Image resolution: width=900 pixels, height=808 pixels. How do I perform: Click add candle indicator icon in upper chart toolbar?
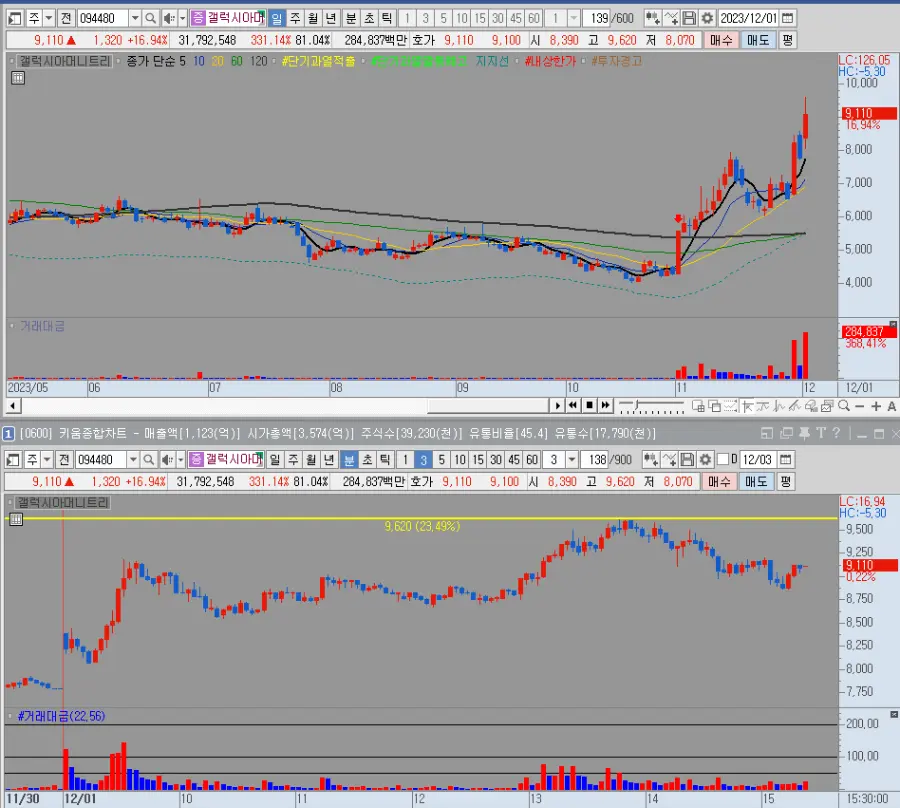pyautogui.click(x=653, y=18)
